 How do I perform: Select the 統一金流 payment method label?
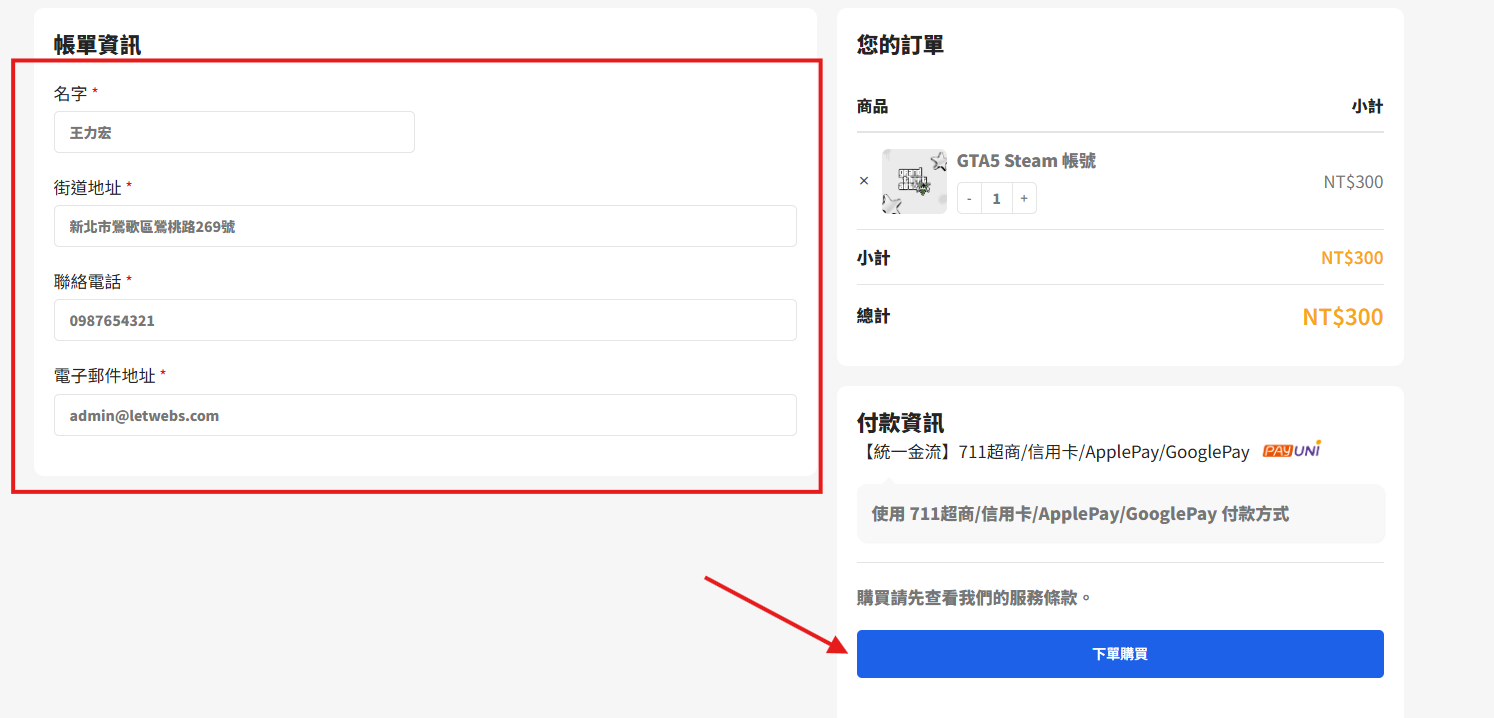point(1053,452)
